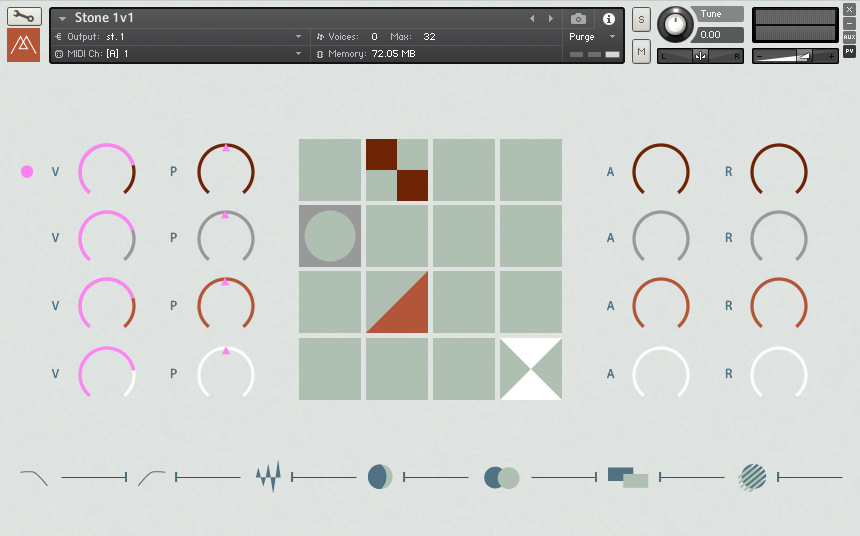This screenshot has height=536, width=860.
Task: Show instrument info with the i icon
Action: coord(608,18)
